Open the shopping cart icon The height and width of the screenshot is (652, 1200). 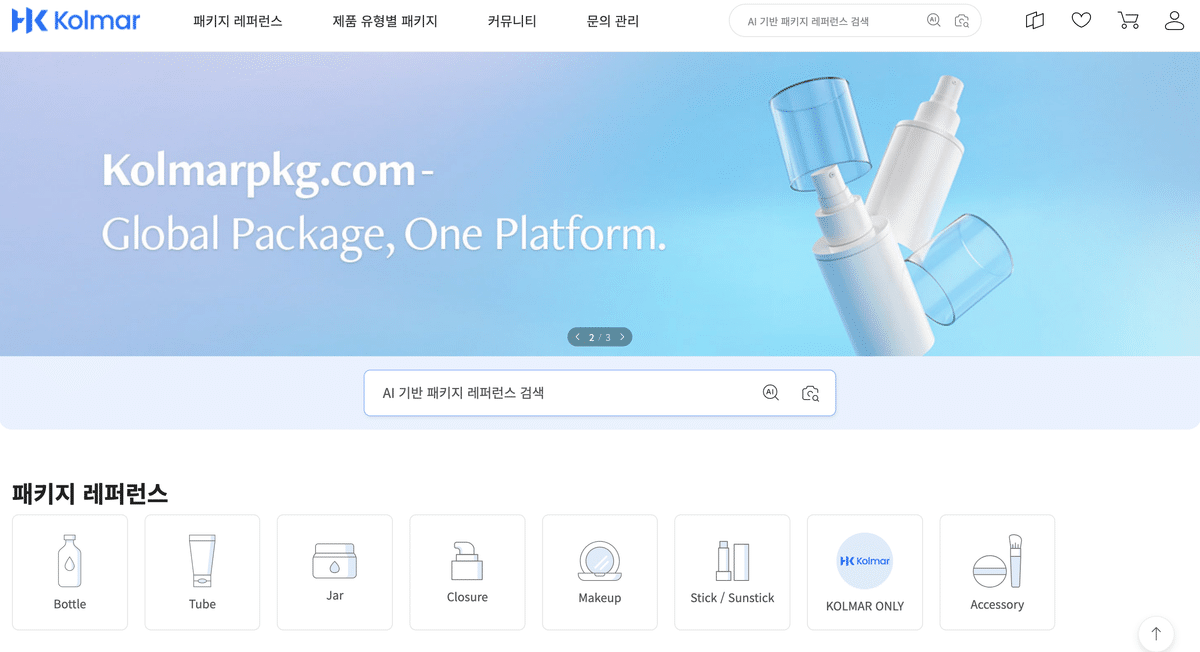click(x=1128, y=20)
